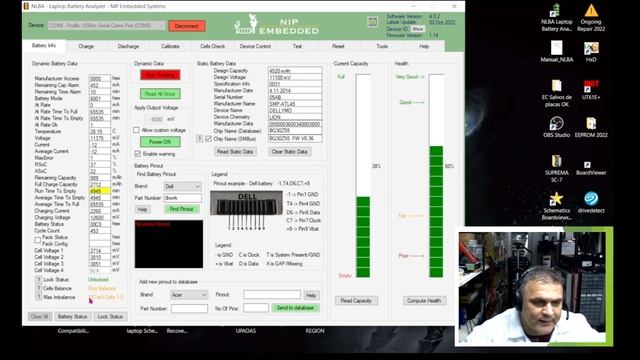Toggle Chip Name (SMBus) checkbox
Image resolution: width=640 pixels, height=360 pixels.
tap(208, 139)
